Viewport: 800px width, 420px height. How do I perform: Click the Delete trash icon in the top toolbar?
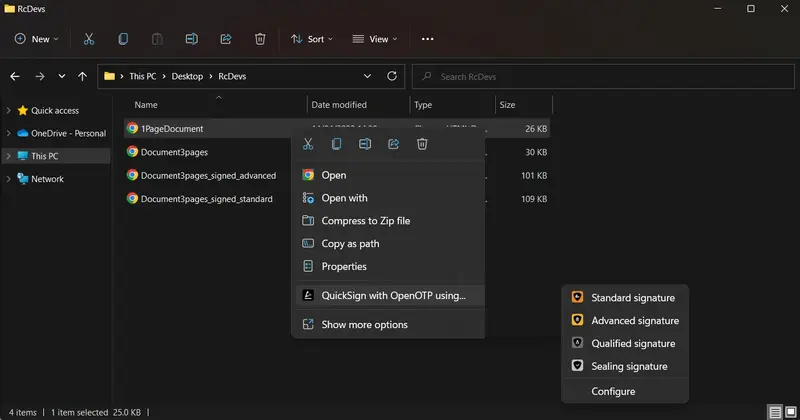click(x=260, y=39)
